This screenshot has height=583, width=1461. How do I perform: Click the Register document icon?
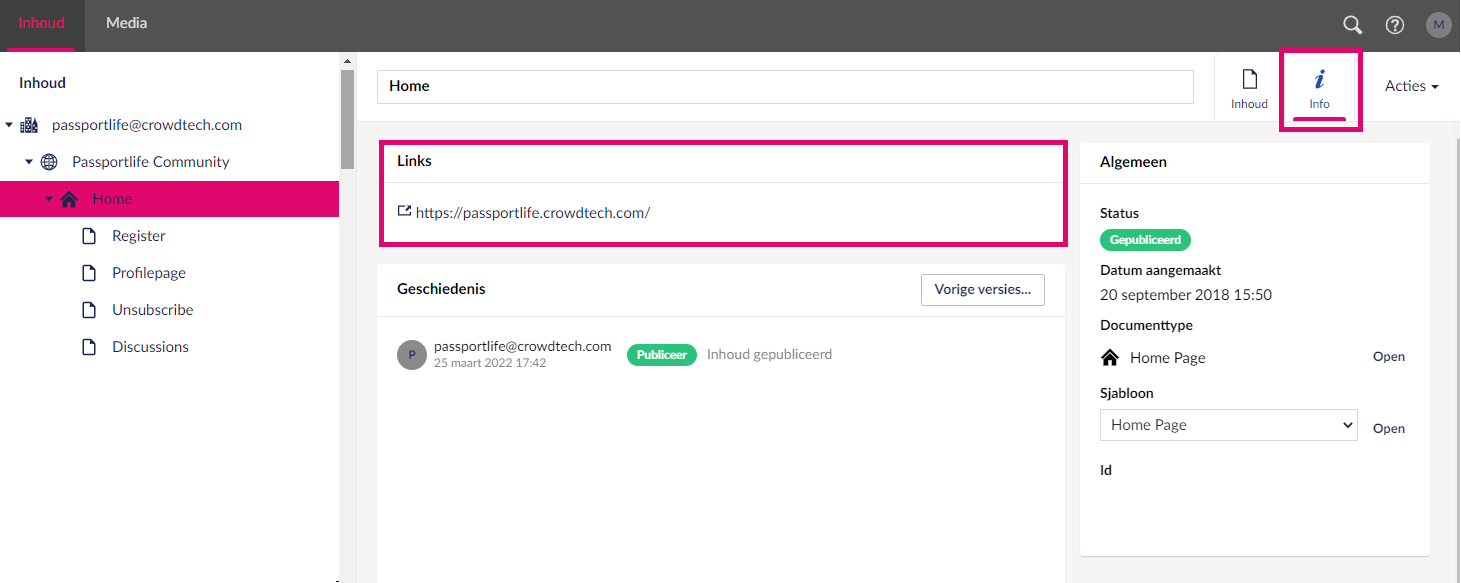tap(89, 236)
